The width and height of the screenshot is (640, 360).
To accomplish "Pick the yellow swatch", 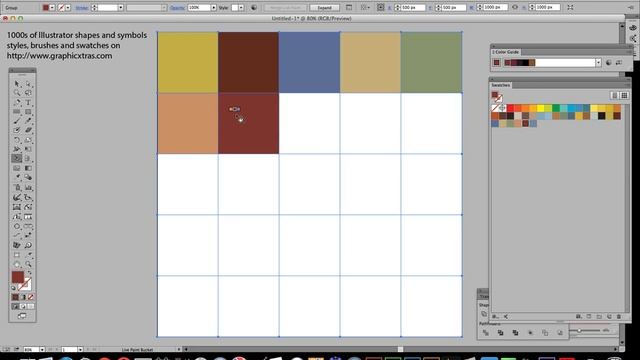I will pos(540,108).
